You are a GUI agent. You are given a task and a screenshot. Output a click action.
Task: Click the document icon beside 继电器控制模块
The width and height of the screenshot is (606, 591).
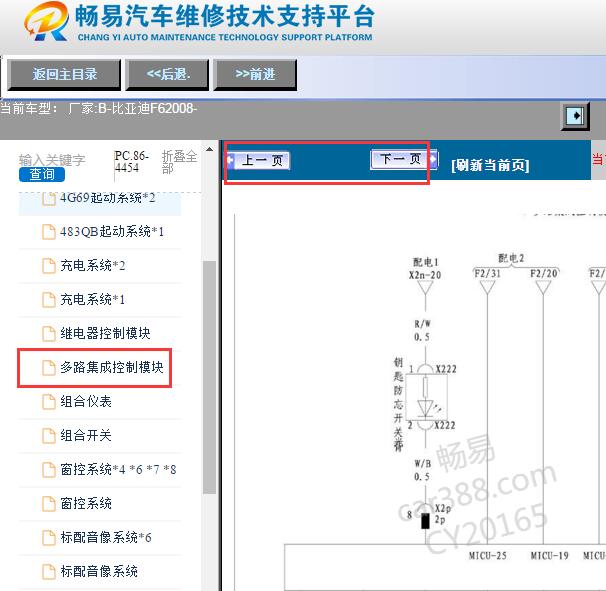49,334
